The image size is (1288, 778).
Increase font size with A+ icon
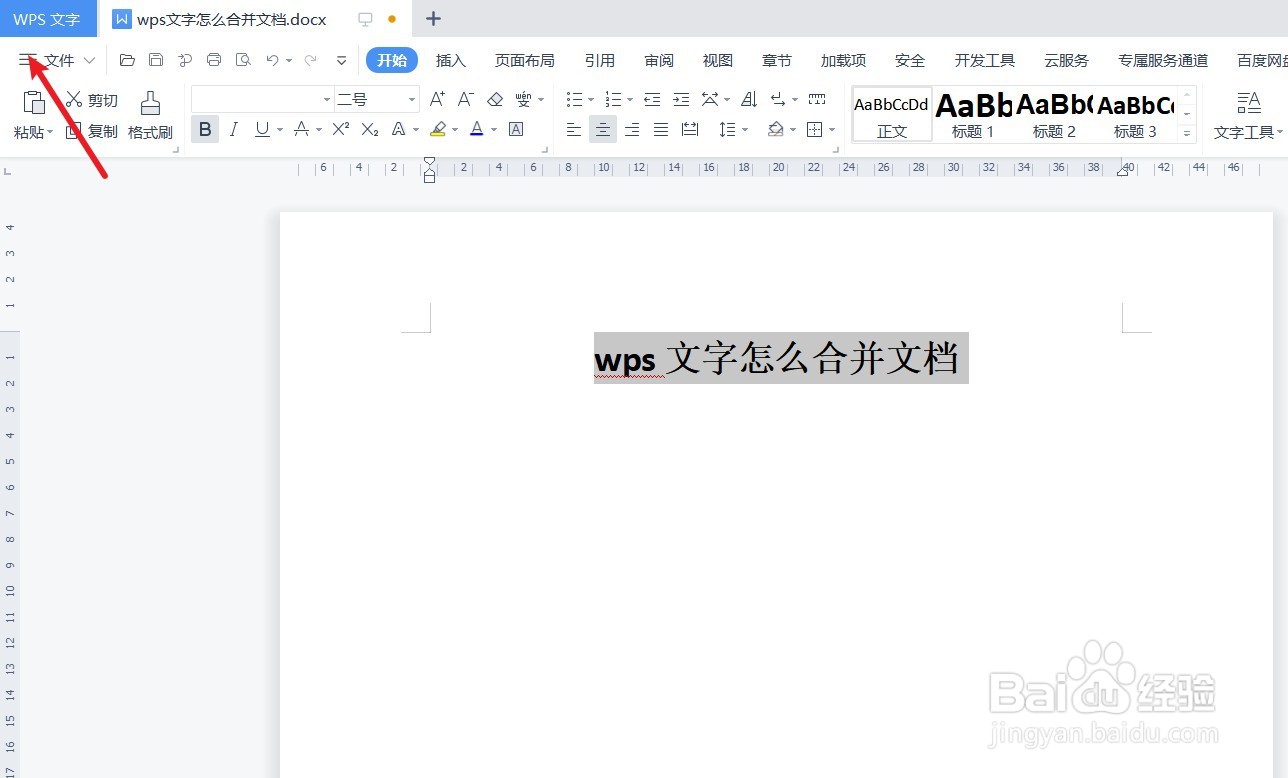click(x=437, y=99)
